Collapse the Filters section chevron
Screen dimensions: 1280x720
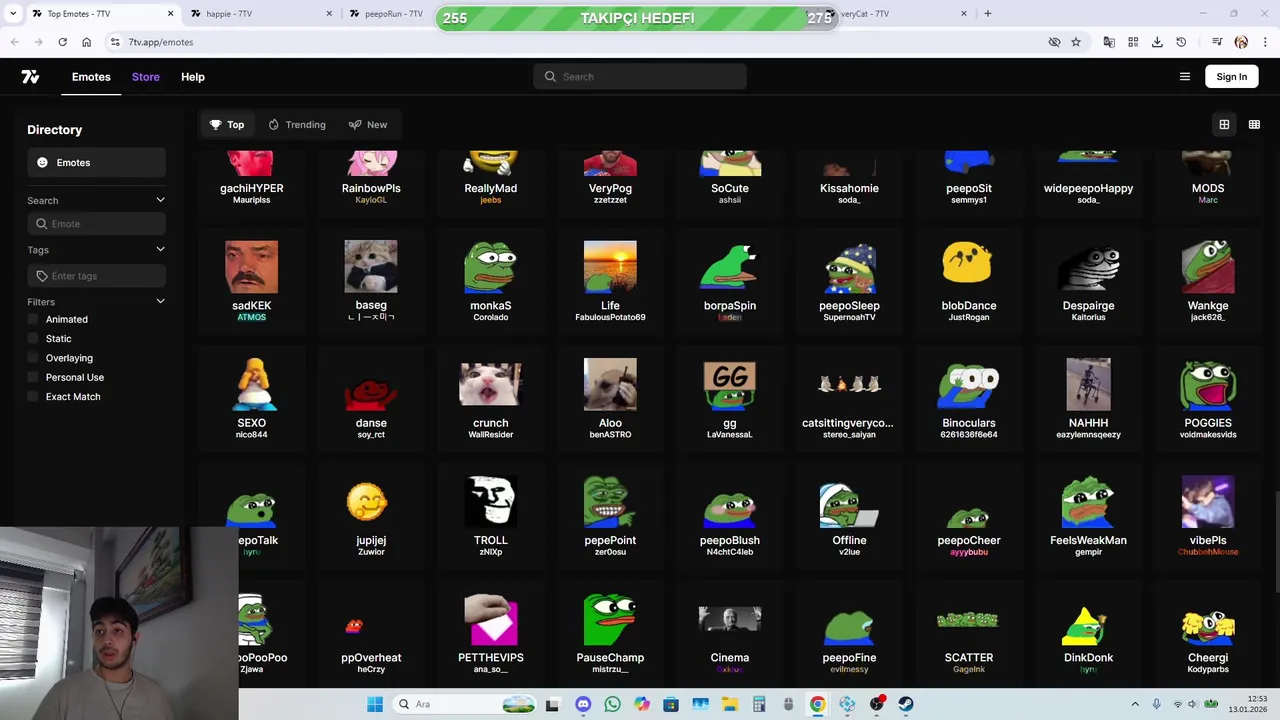coord(160,301)
